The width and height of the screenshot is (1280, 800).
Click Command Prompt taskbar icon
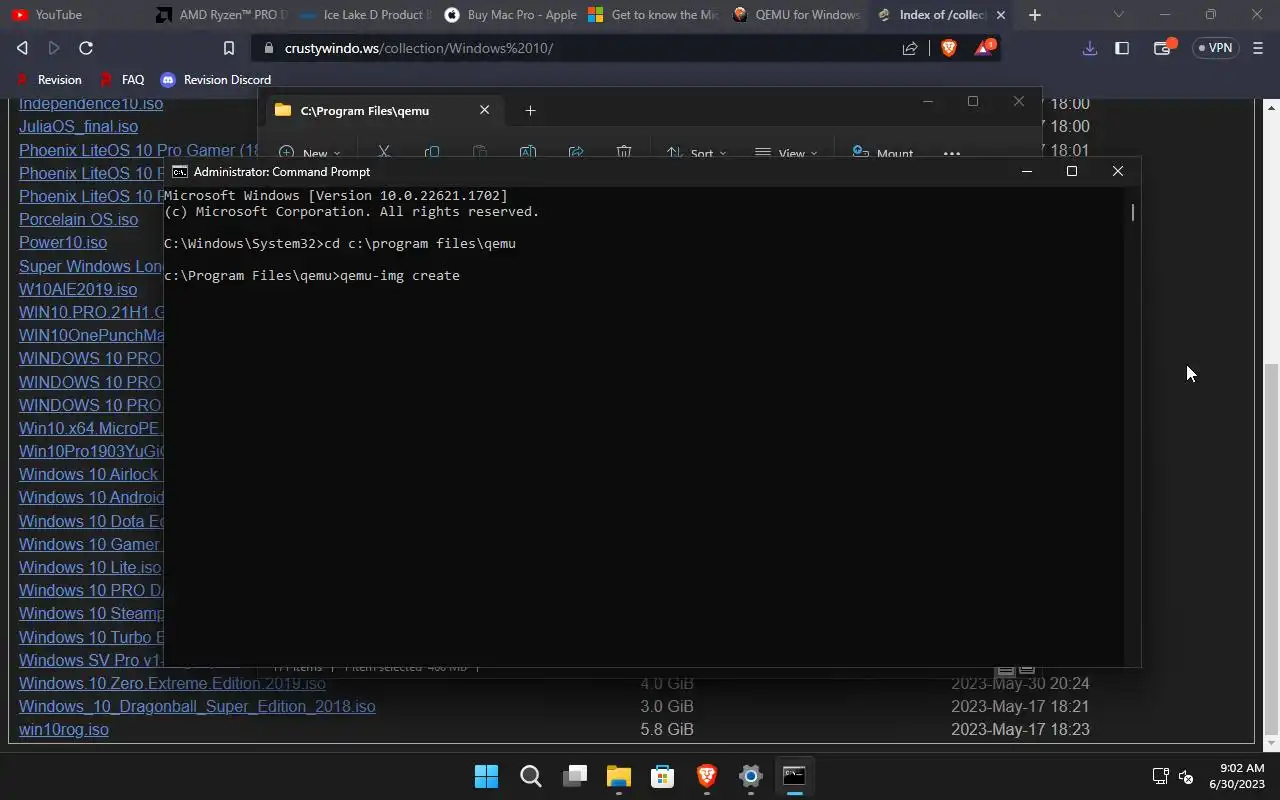[795, 776]
